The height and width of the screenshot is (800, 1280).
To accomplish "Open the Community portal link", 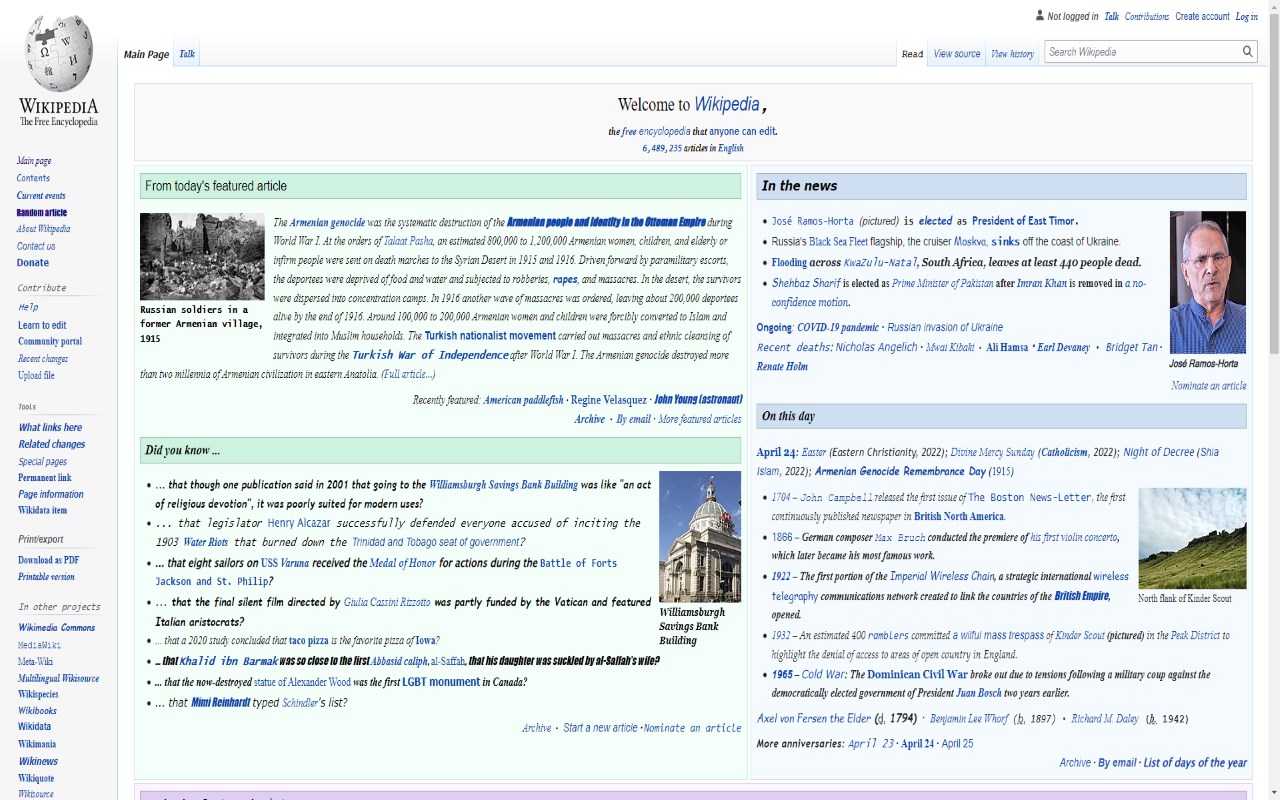I will coord(50,342).
